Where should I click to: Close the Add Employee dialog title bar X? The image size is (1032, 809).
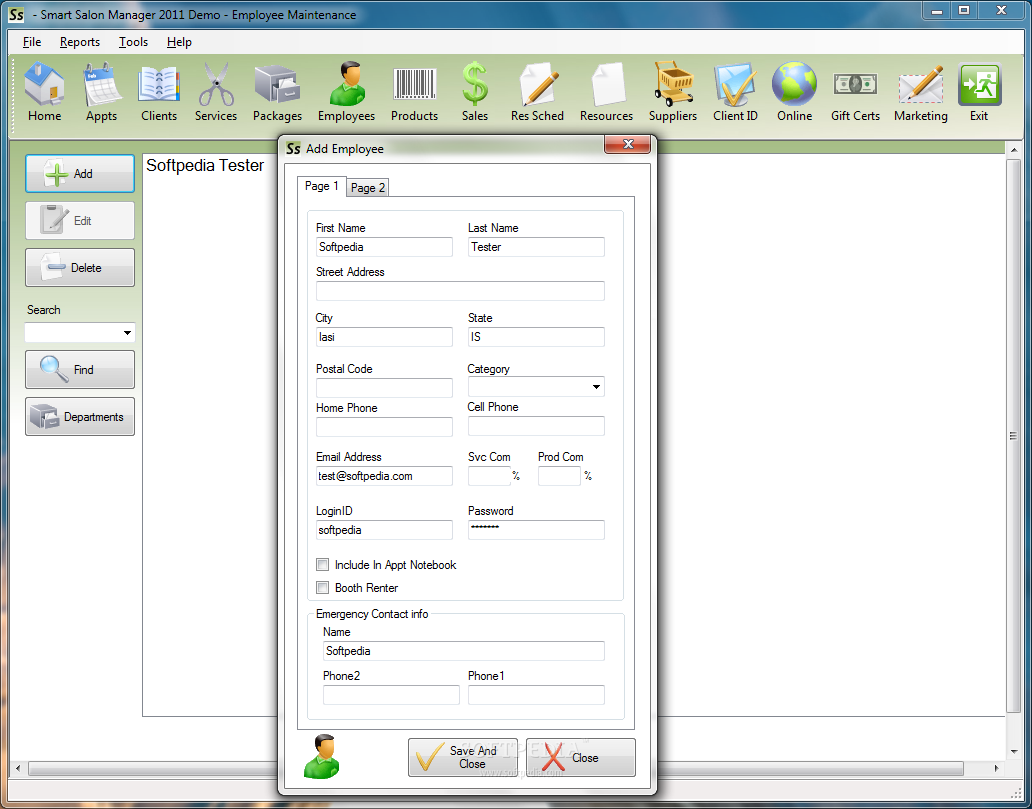(627, 144)
